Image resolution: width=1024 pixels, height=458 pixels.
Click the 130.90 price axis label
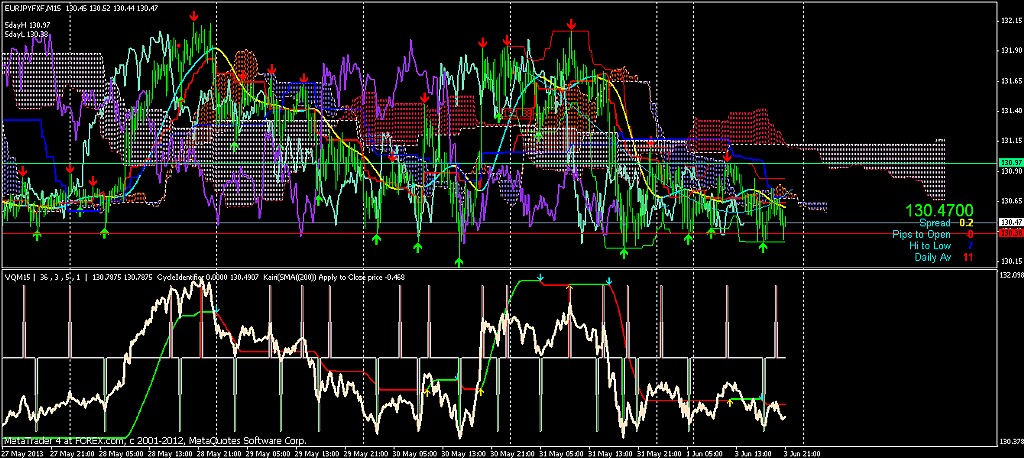pos(1010,171)
